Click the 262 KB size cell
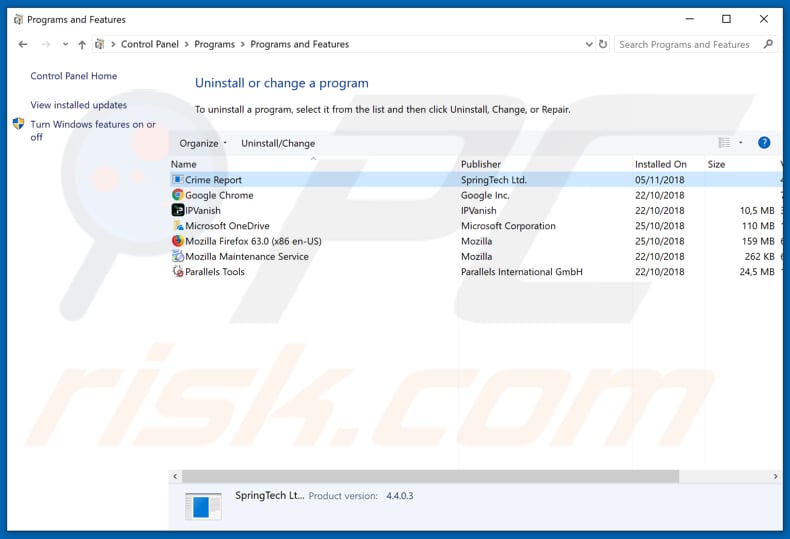The image size is (790, 539). pyautogui.click(x=759, y=256)
